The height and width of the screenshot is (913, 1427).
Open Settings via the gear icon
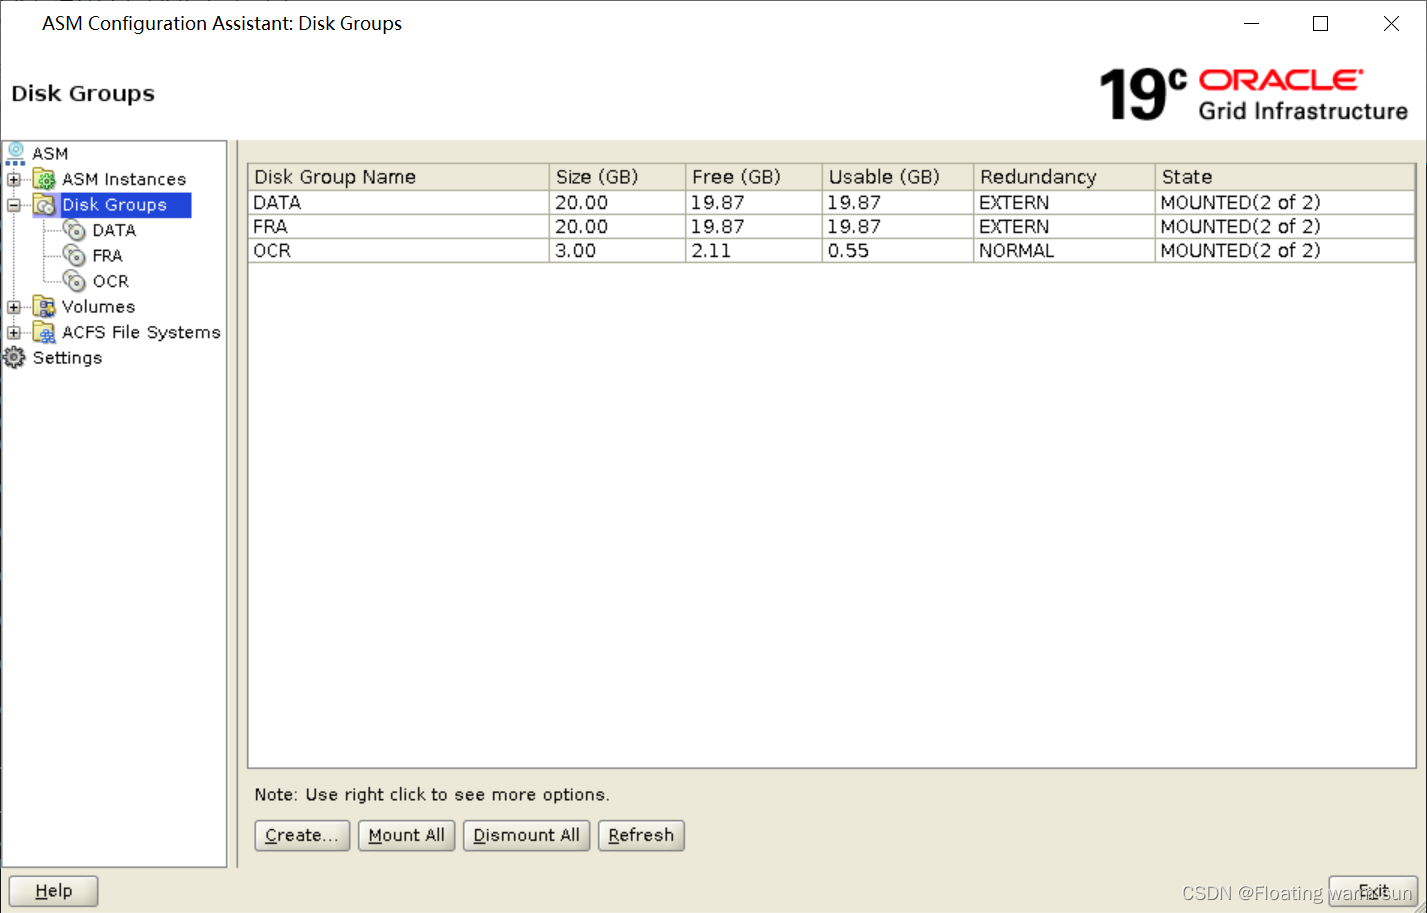[x=14, y=357]
